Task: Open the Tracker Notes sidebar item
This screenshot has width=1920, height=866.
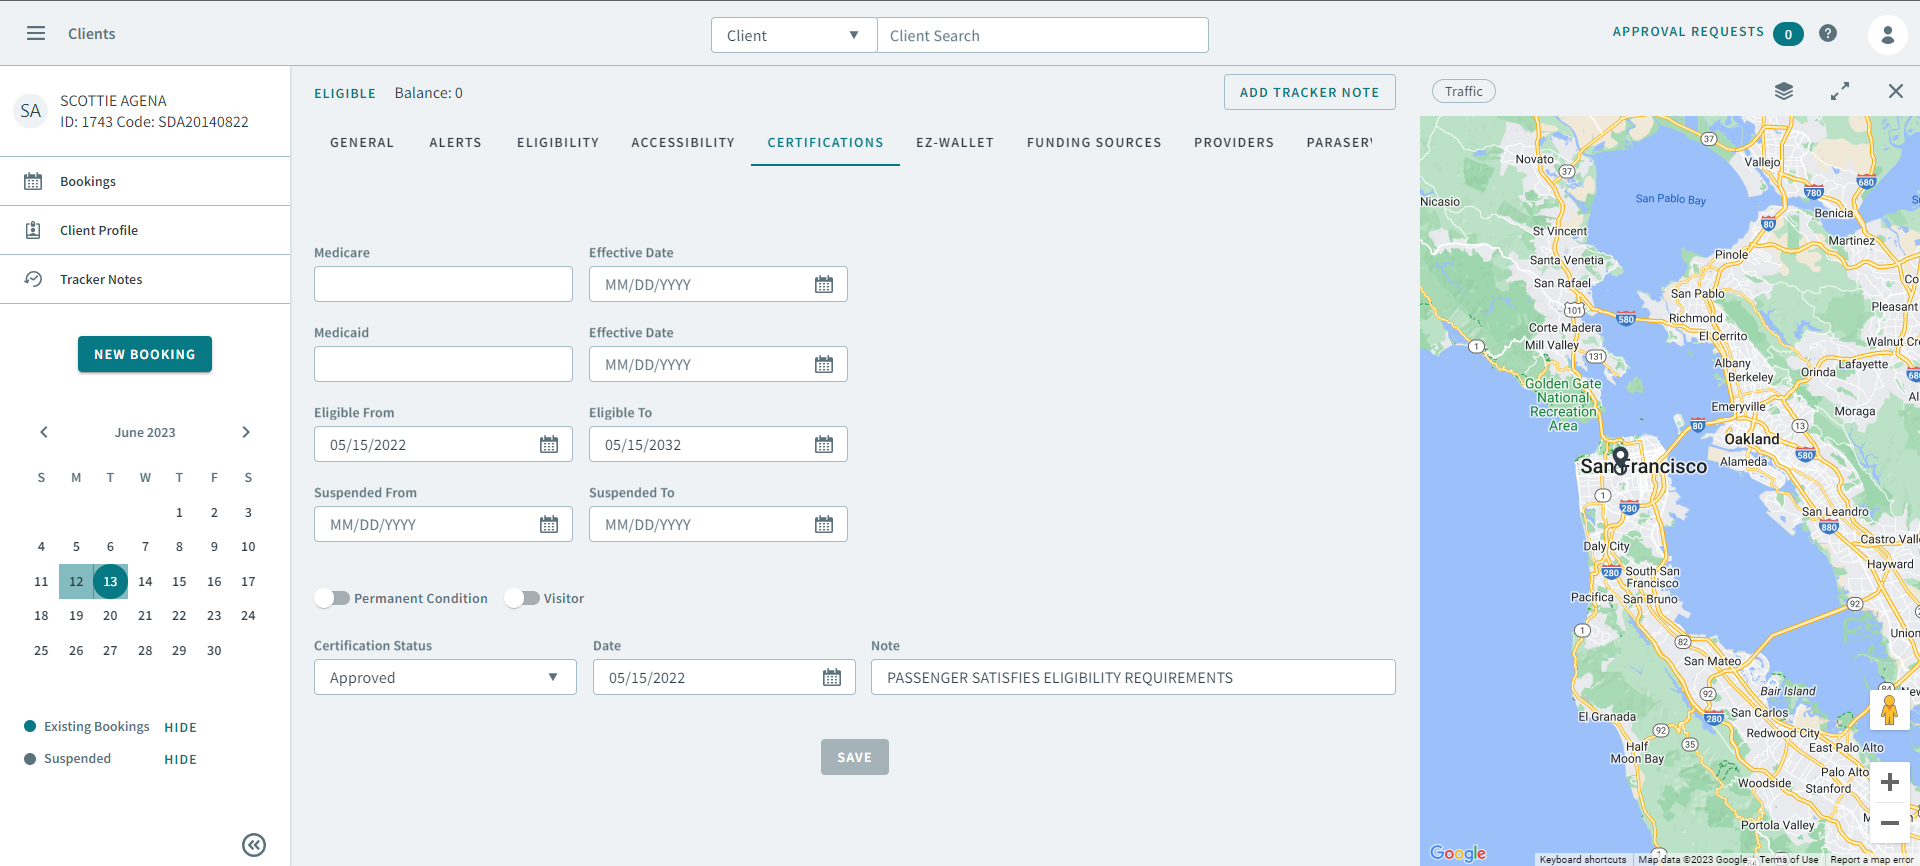Action: [x=145, y=279]
